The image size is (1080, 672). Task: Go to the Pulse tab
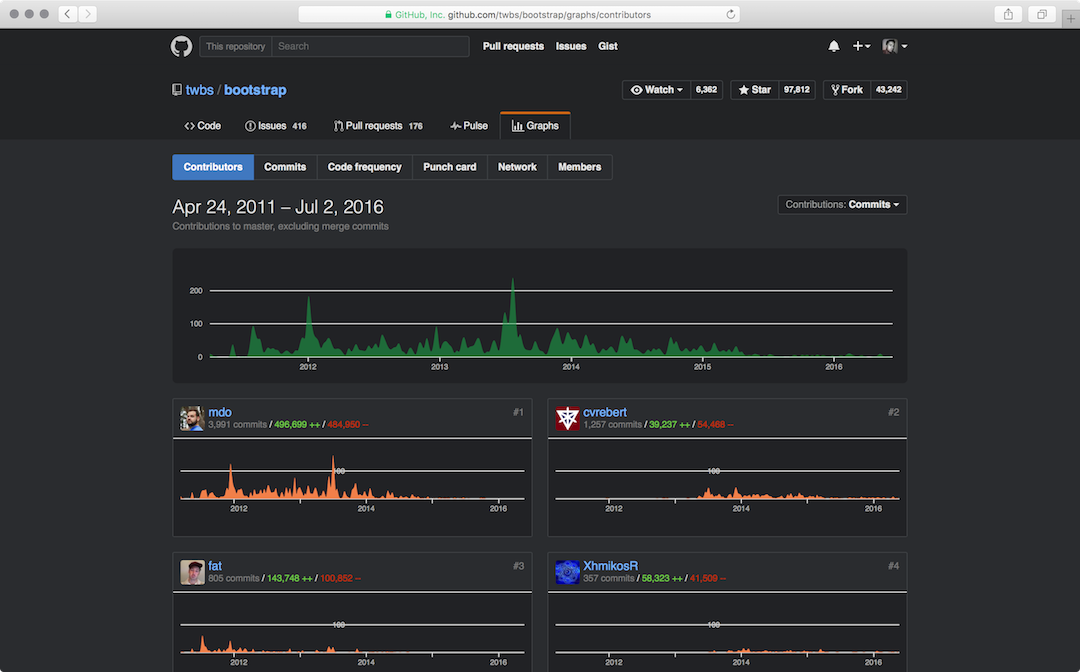[469, 126]
